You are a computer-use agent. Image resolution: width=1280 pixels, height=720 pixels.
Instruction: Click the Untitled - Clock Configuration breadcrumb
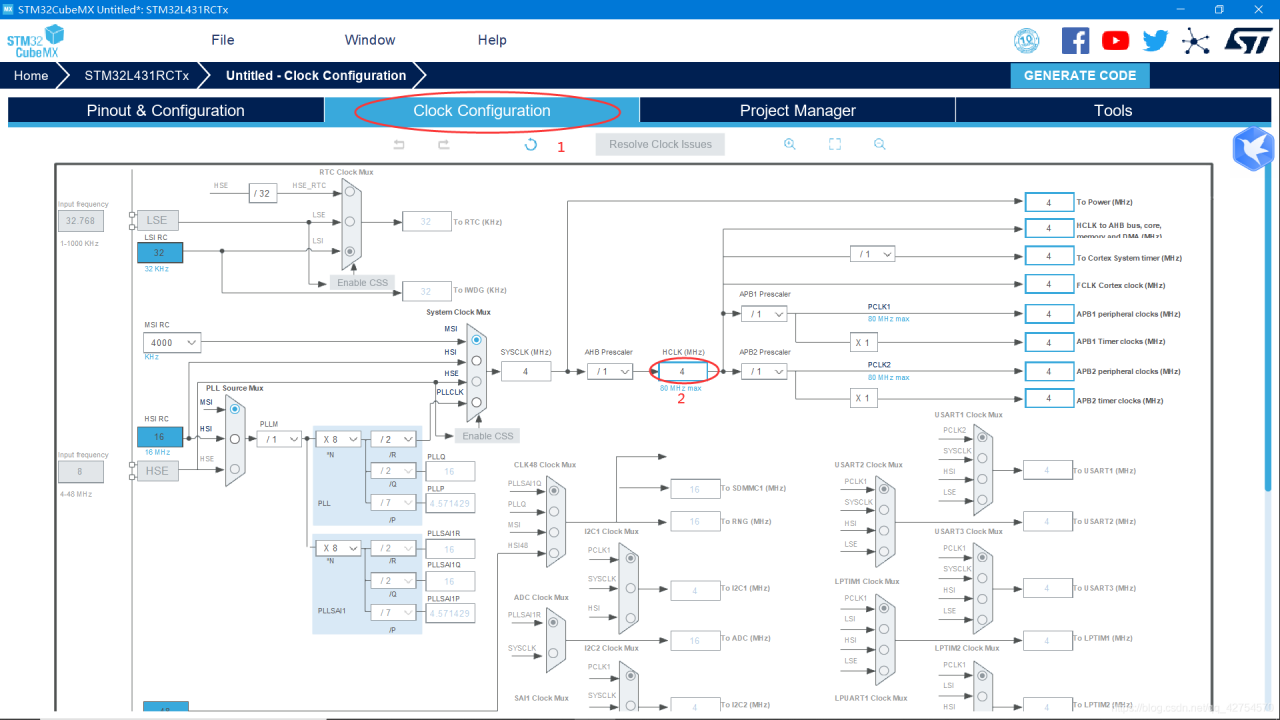316,75
